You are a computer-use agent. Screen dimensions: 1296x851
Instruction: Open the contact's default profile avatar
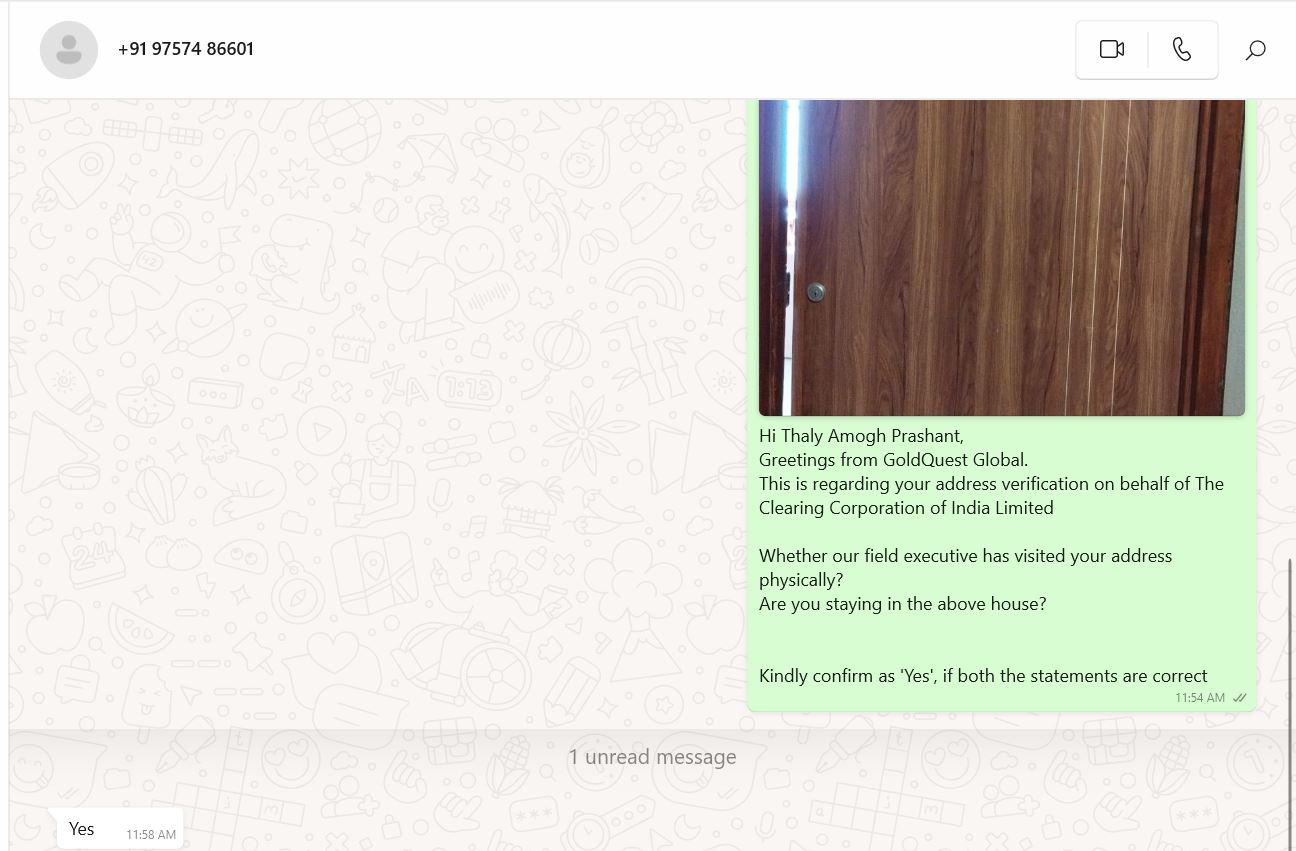[x=69, y=50]
